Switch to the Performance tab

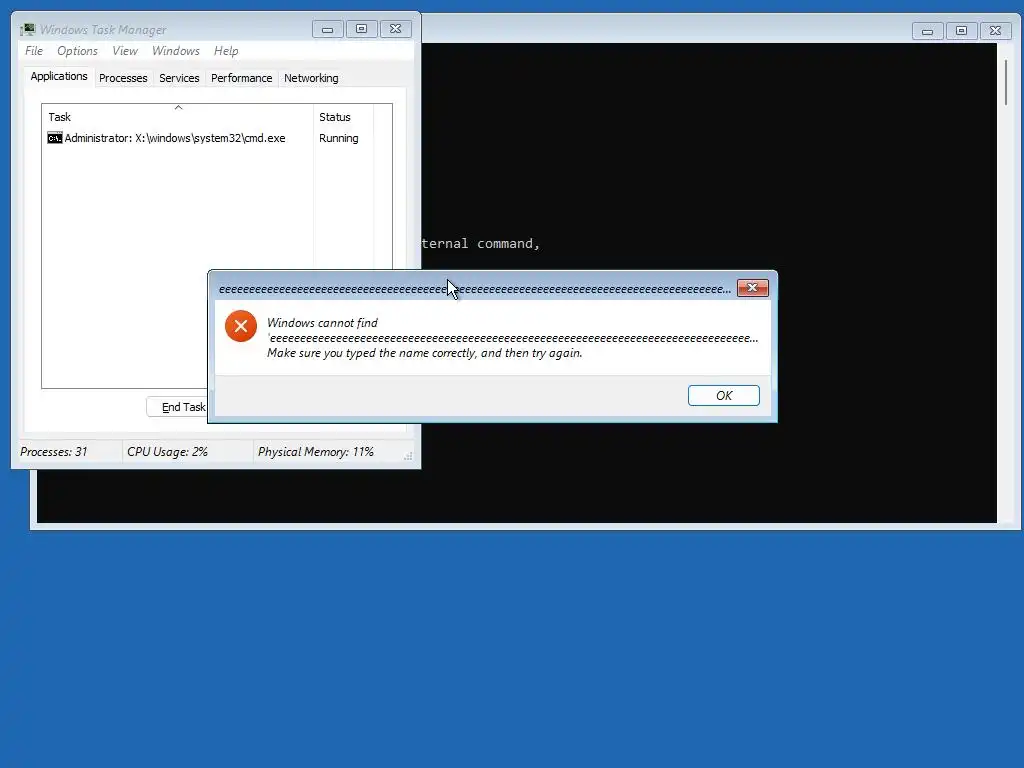tap(241, 78)
